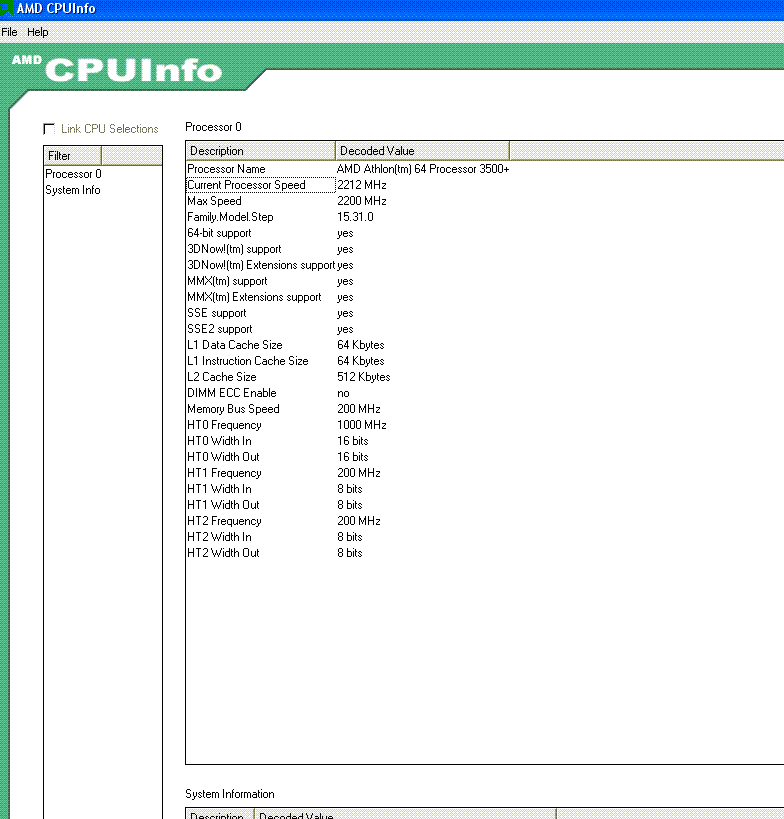Click the 2212 MHz value
This screenshot has height=819, width=784.
coord(362,185)
